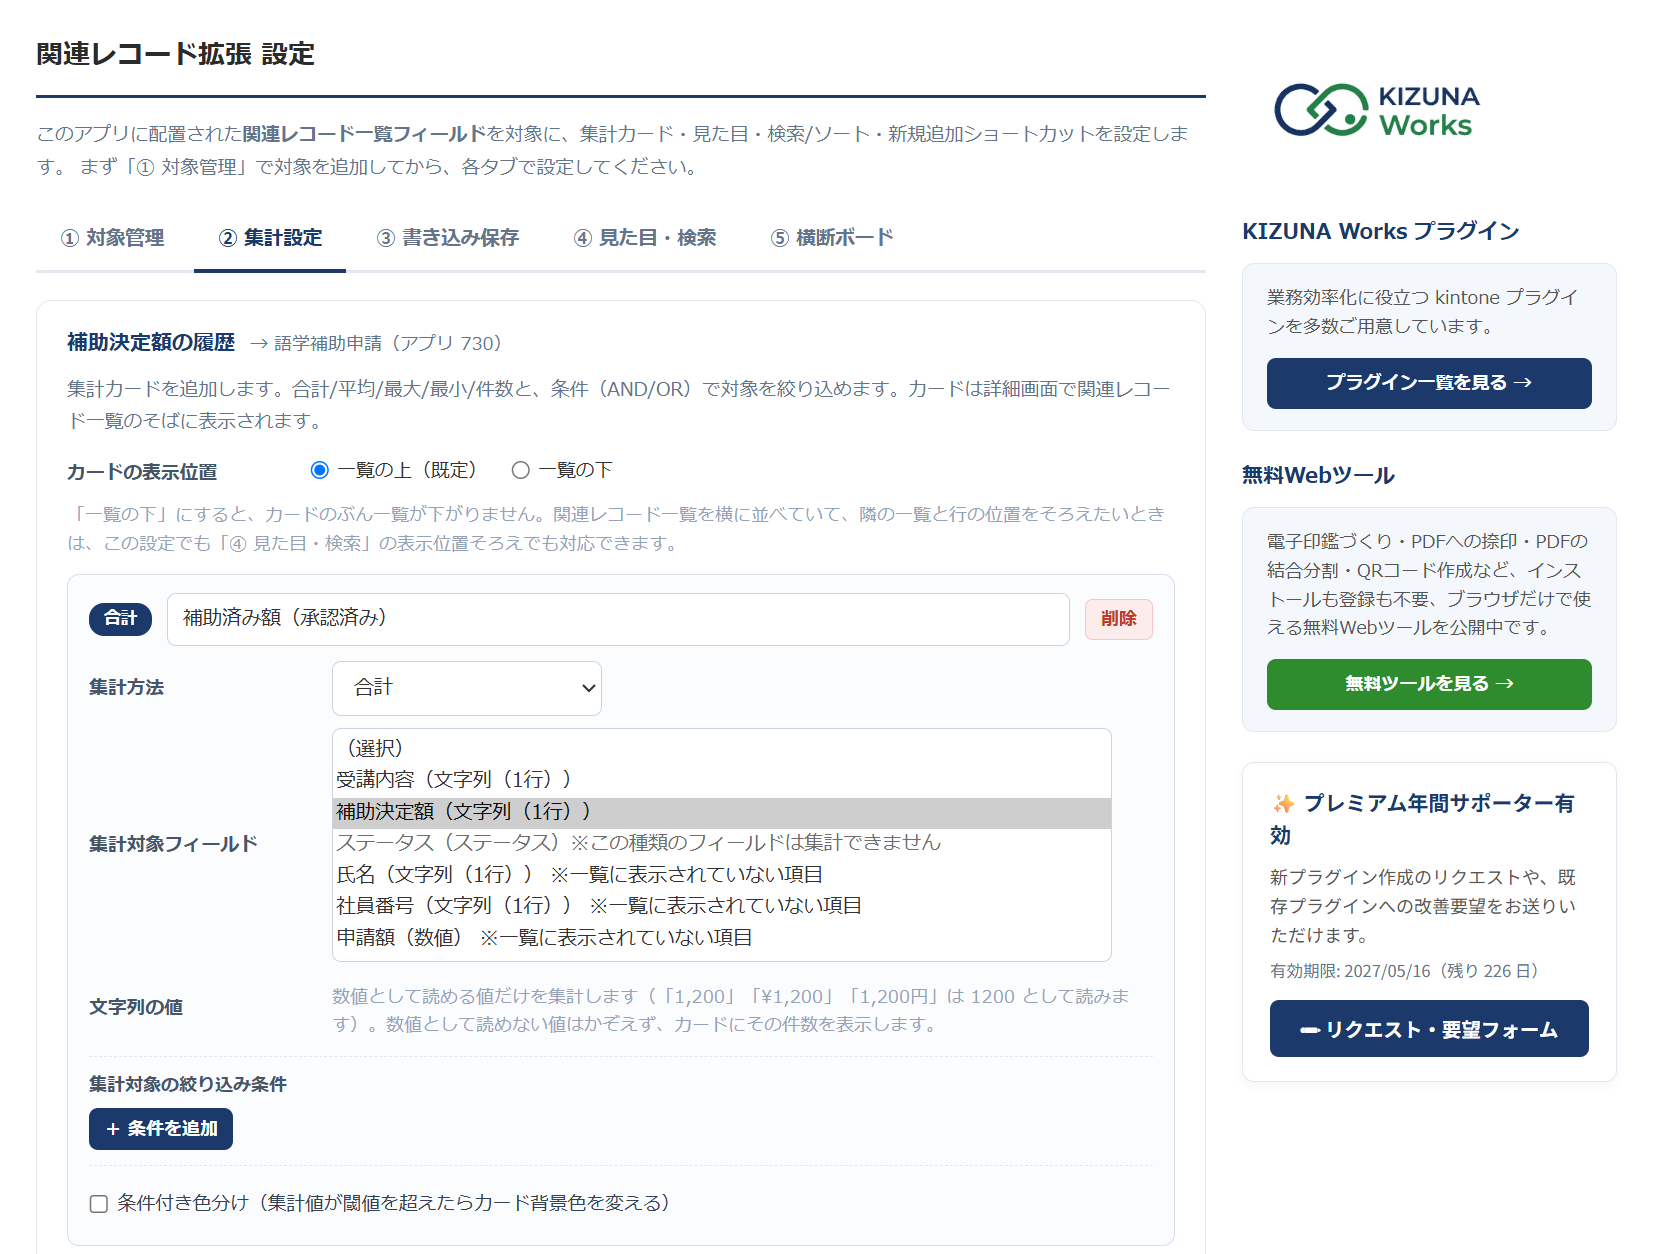This screenshot has width=1653, height=1254.
Task: Select 受講内容(文字列(1行)) in the list
Action: 721,780
